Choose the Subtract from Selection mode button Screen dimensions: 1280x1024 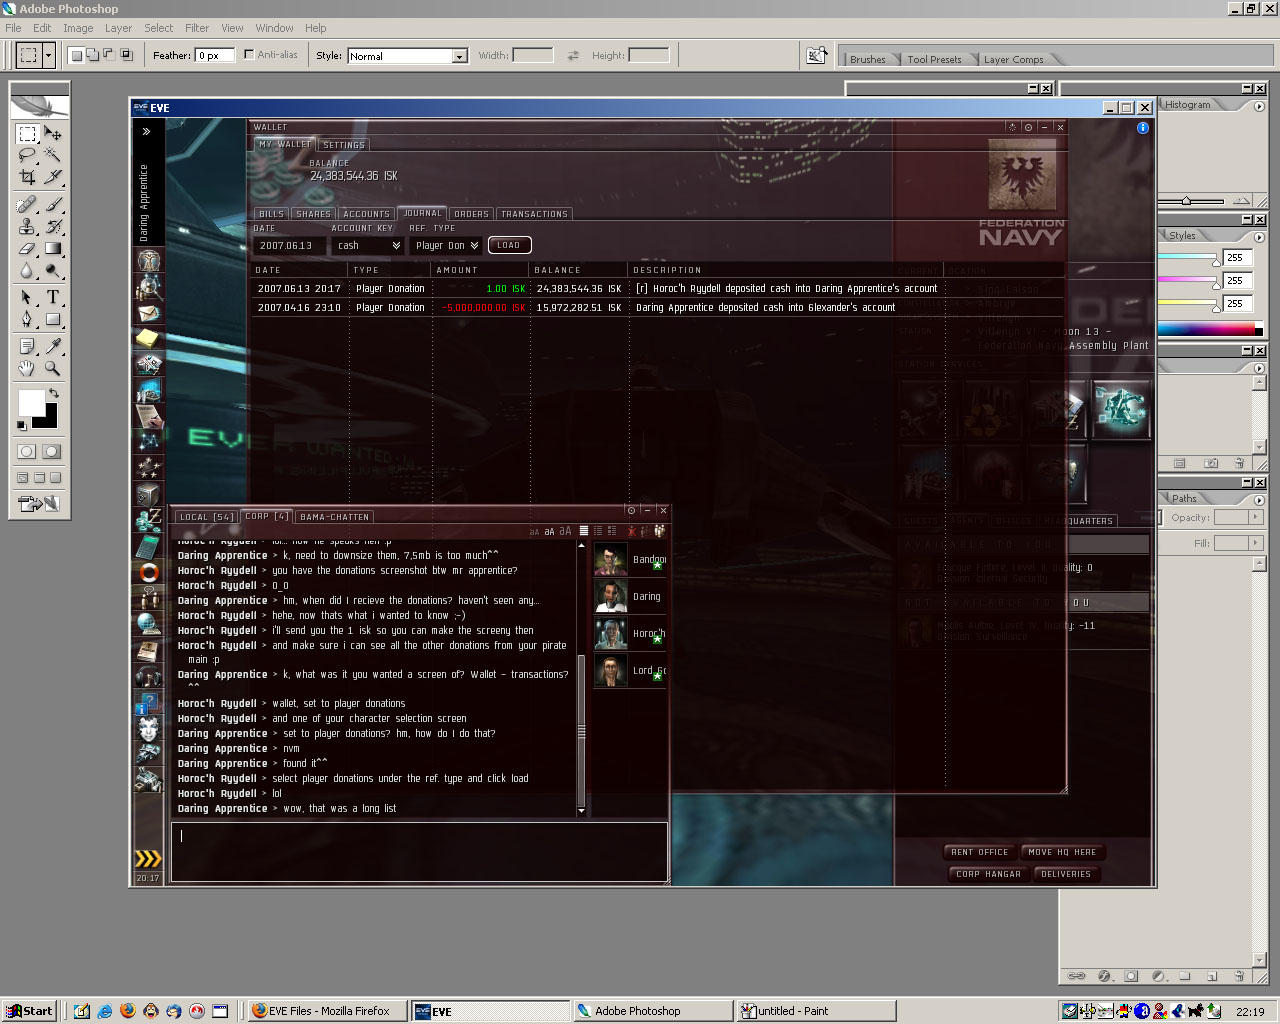(x=110, y=55)
